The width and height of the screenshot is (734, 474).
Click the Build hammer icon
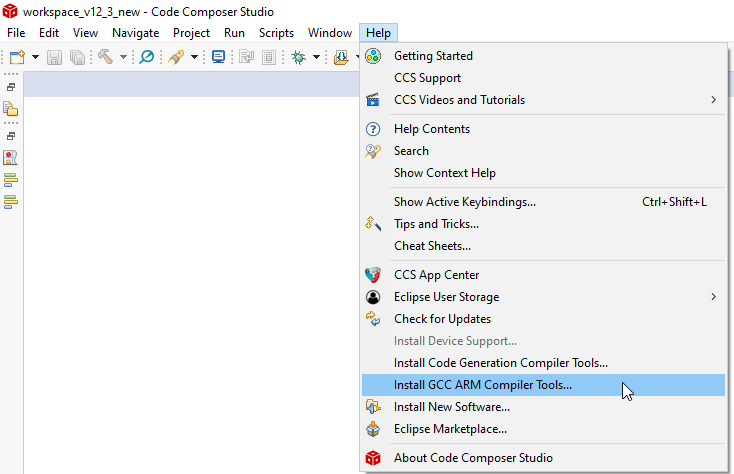click(x=105, y=57)
